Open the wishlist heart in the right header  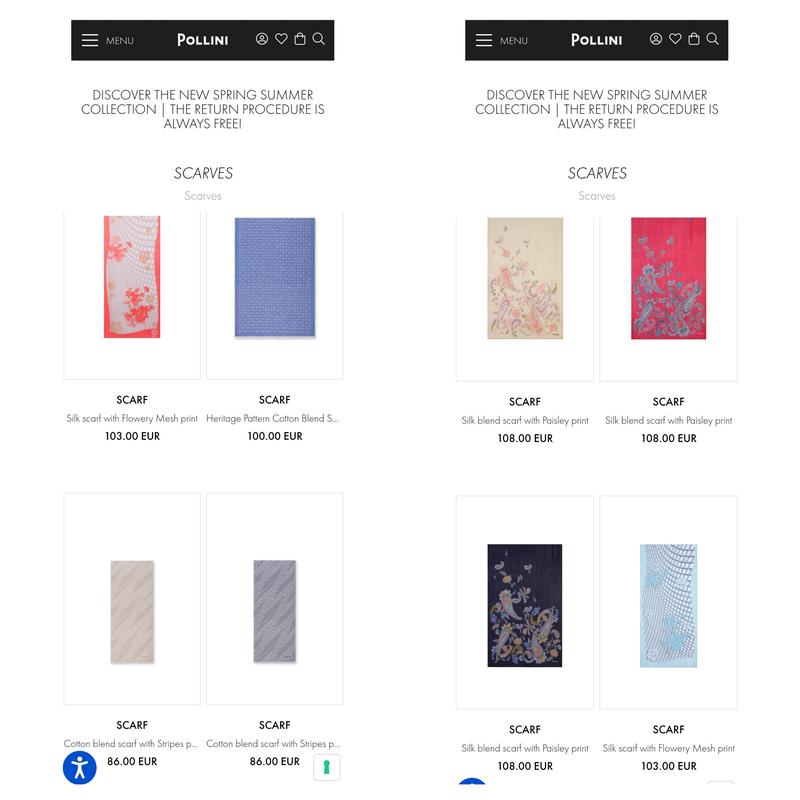click(675, 39)
